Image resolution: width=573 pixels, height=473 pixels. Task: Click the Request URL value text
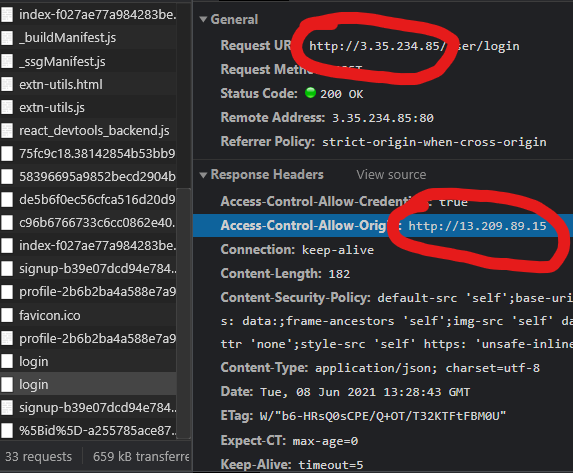[x=414, y=46]
